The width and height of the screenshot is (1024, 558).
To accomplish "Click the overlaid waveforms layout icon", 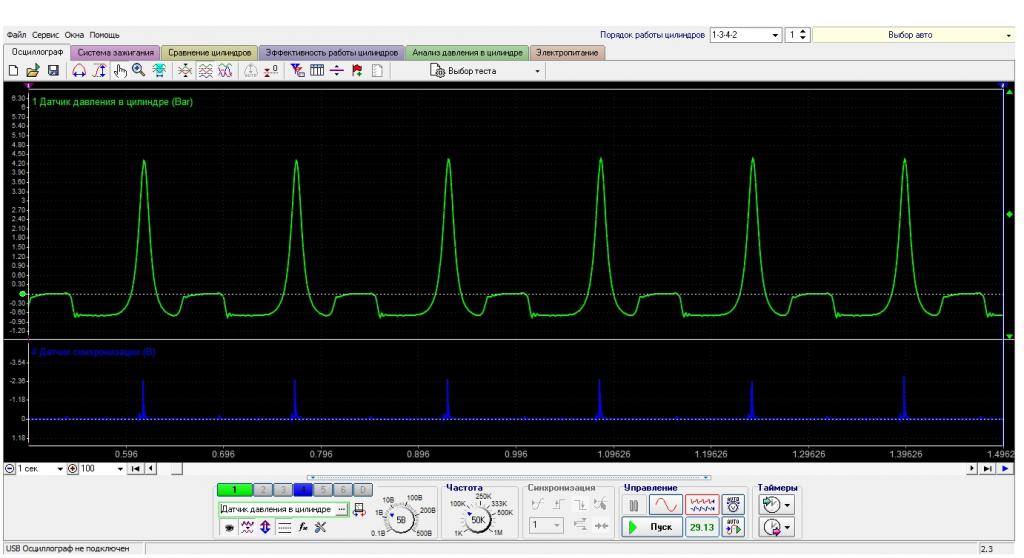I will (225, 71).
